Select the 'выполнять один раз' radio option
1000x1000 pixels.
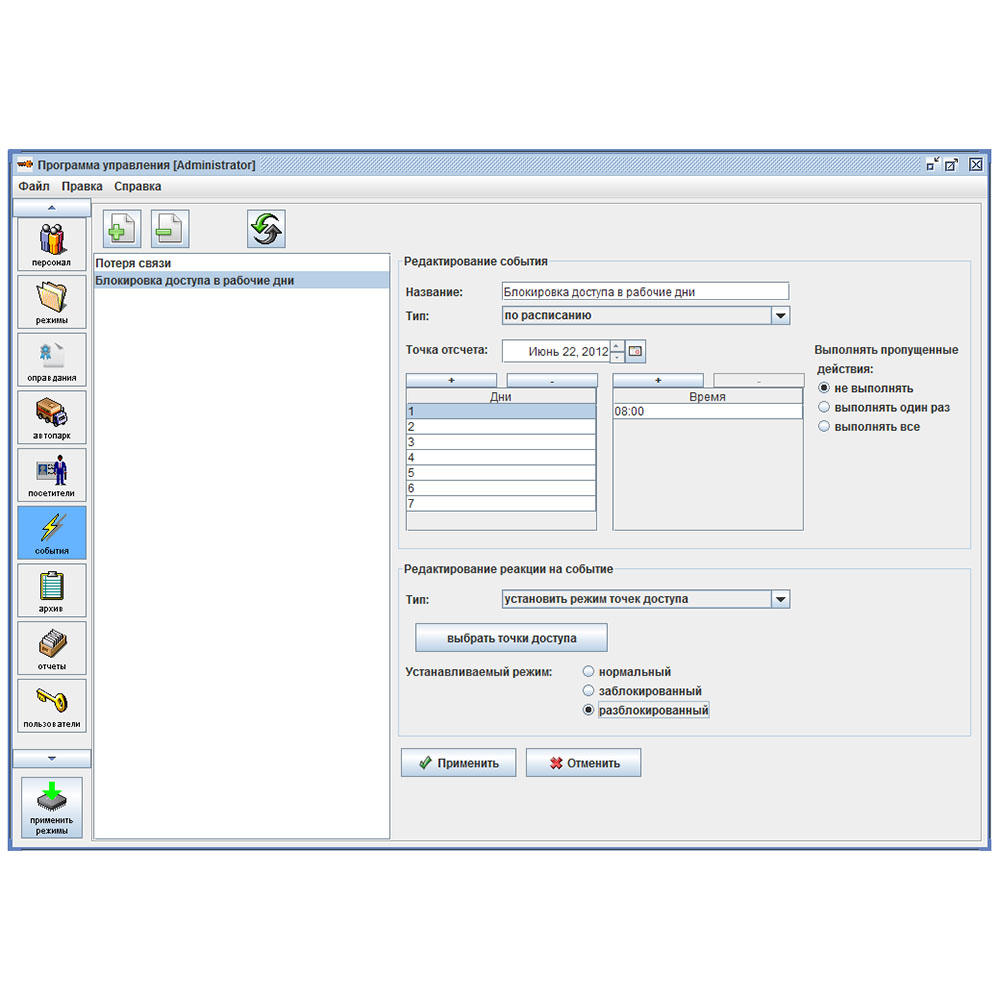tap(825, 407)
